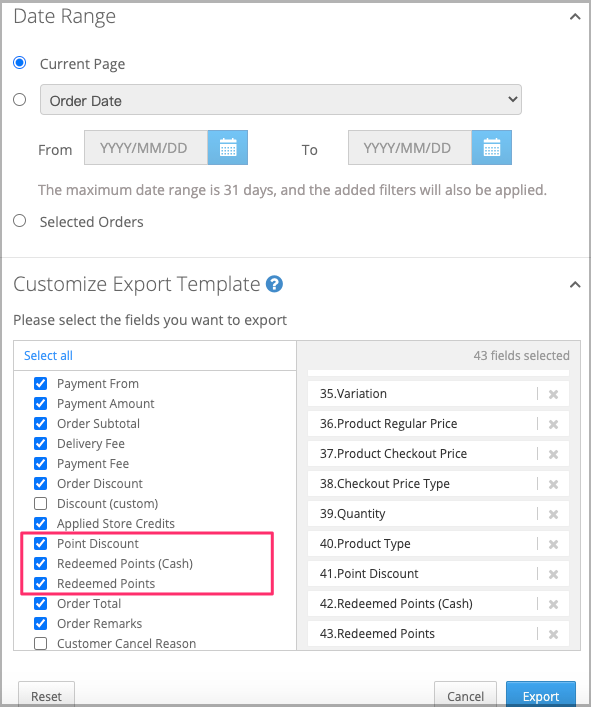Remove the 38.Checkout Price Type field
This screenshot has height=707, width=591.
[553, 484]
